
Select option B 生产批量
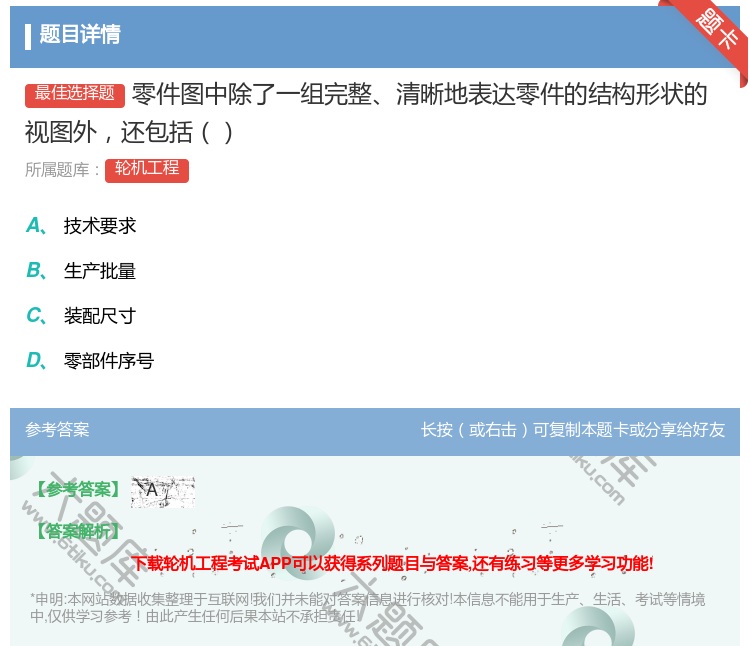pyautogui.click(x=81, y=271)
